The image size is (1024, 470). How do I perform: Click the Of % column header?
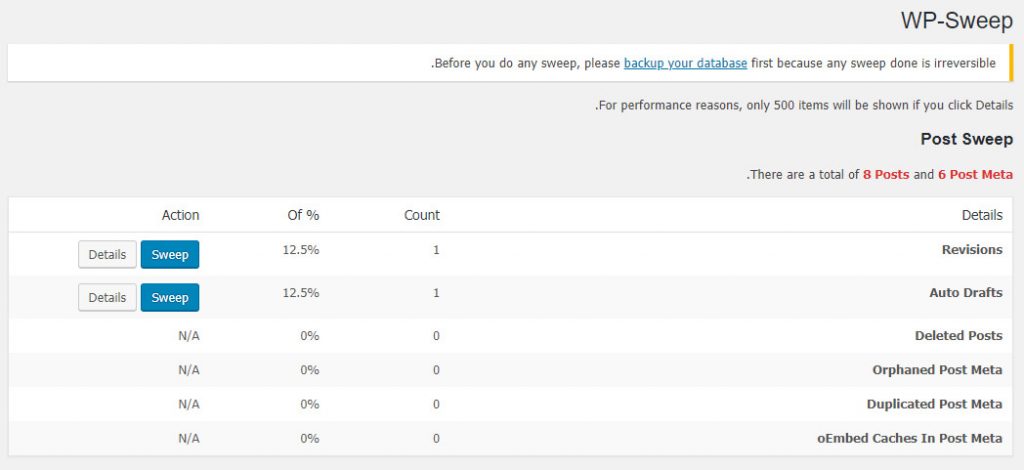click(x=303, y=215)
